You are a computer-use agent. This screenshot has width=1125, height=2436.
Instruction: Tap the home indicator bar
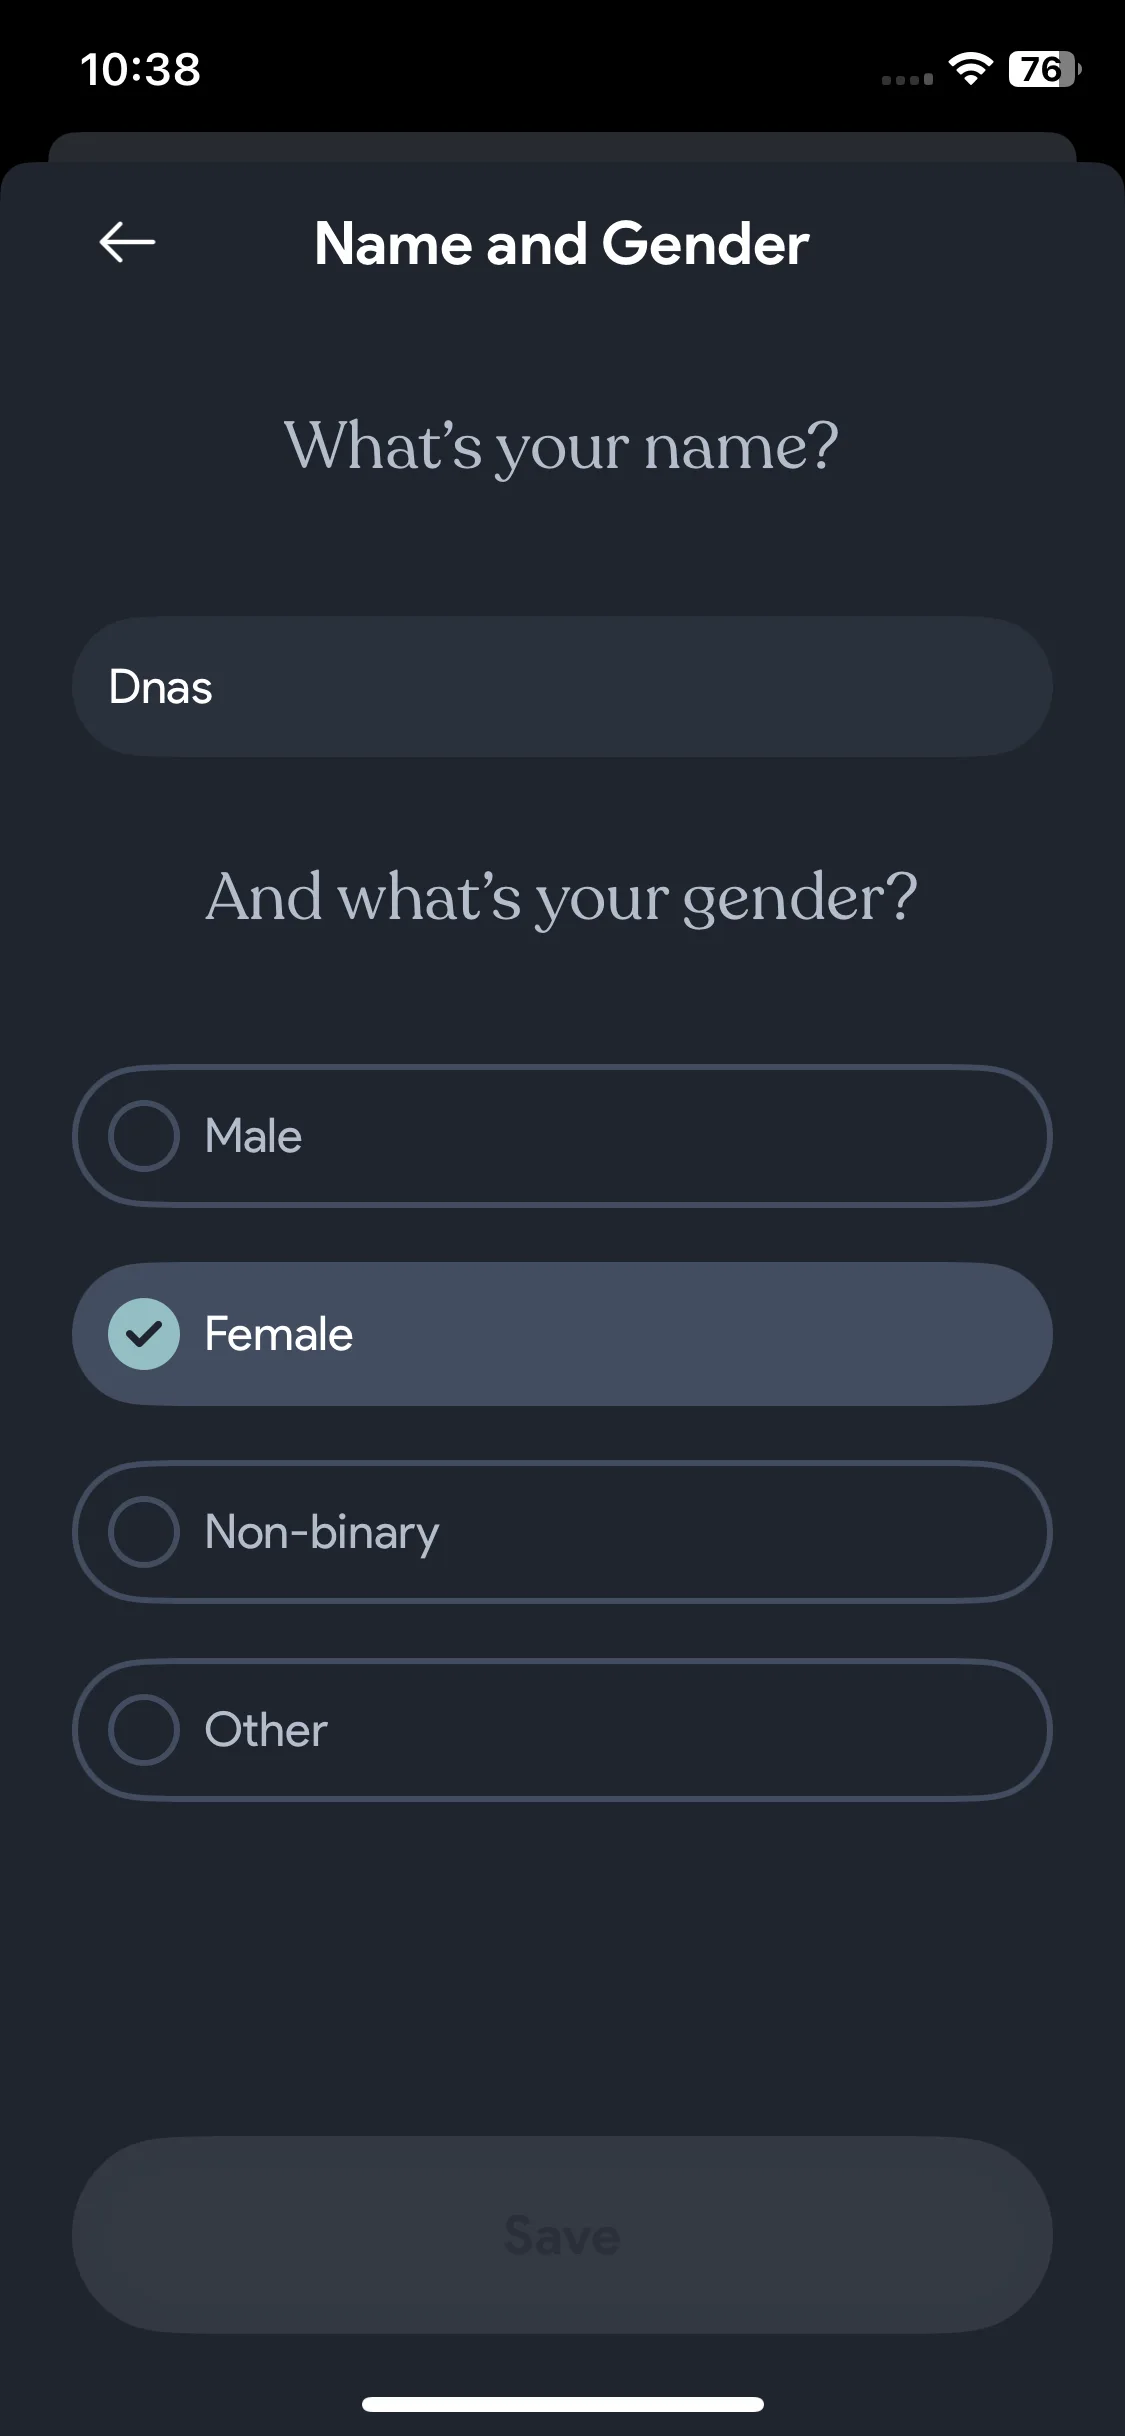[563, 2404]
